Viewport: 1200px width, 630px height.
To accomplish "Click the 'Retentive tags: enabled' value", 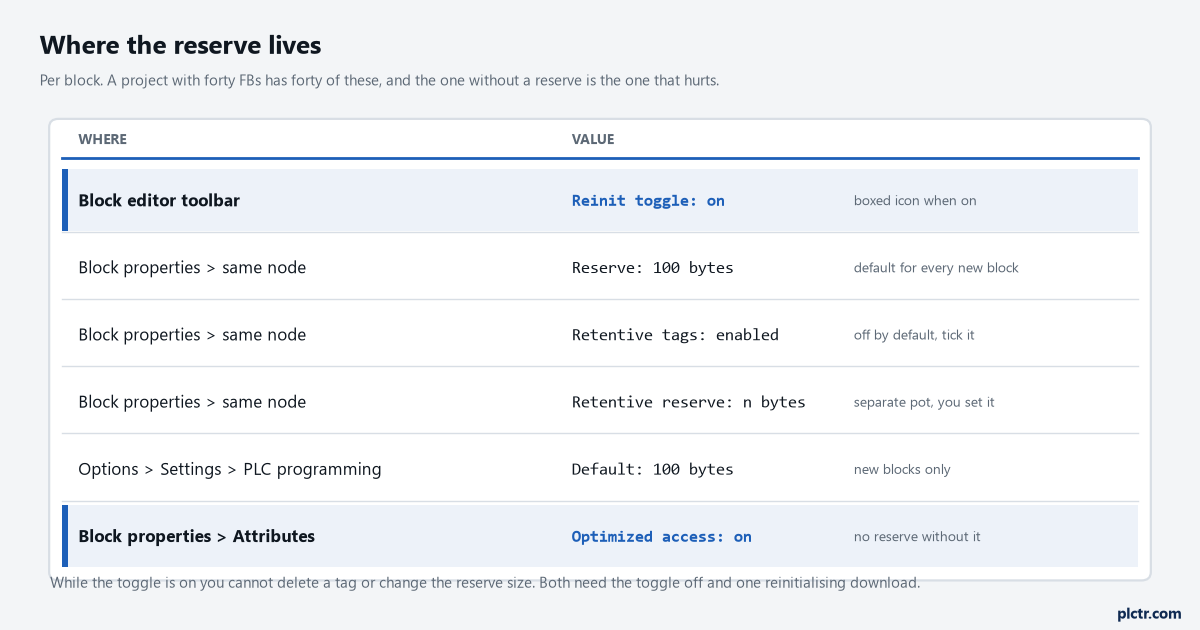I will tap(675, 334).
